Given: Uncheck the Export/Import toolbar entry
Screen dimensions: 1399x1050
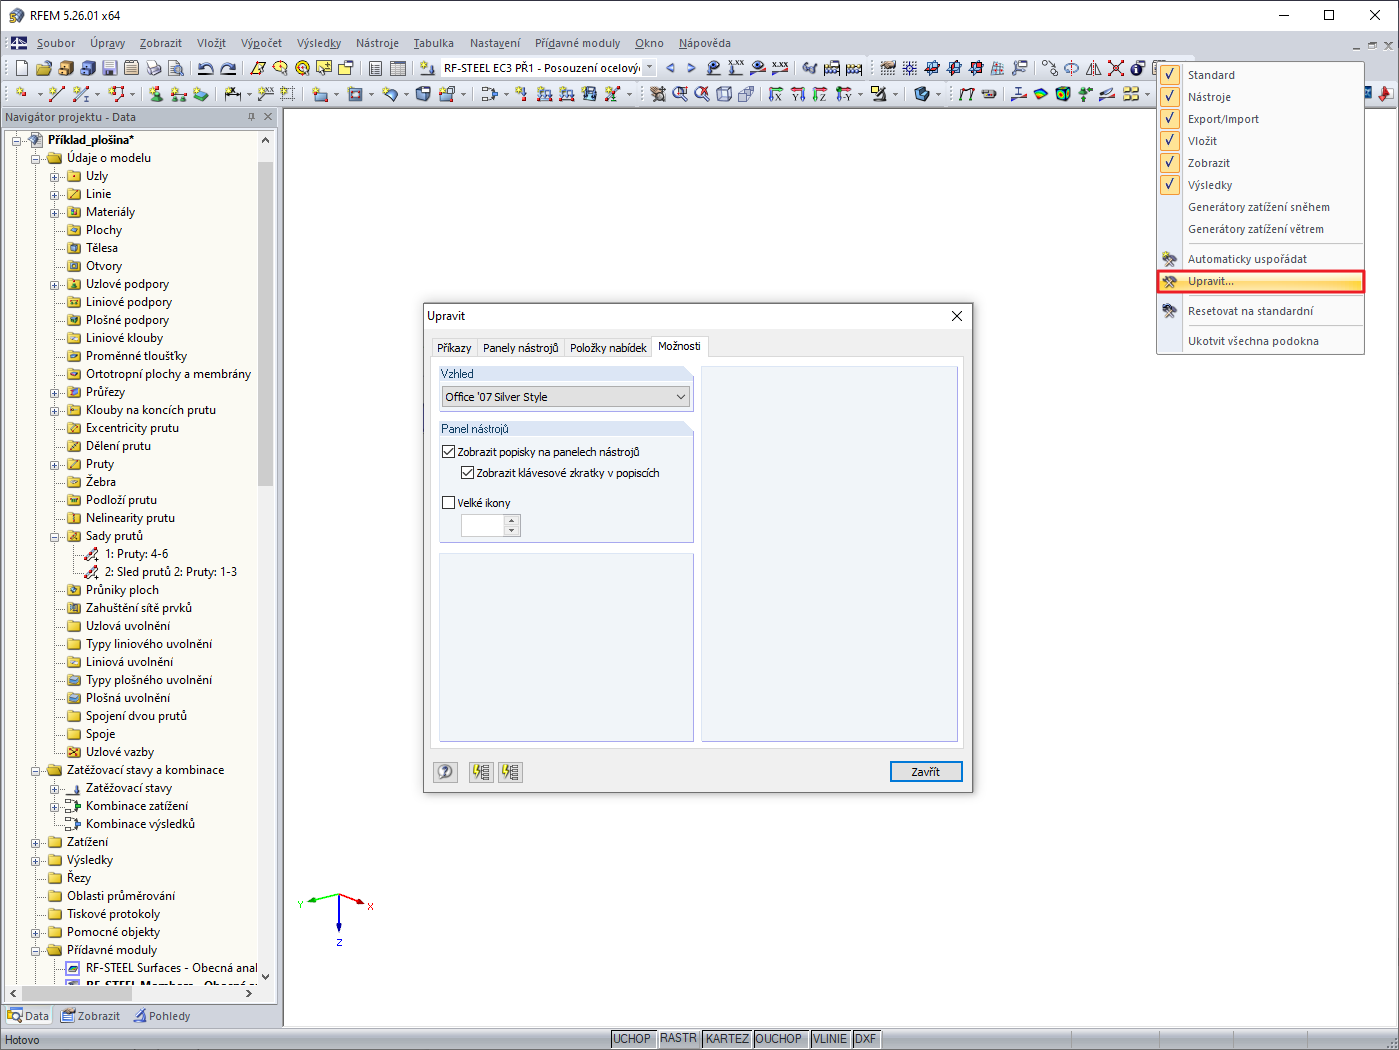Looking at the screenshot, I should 1169,119.
